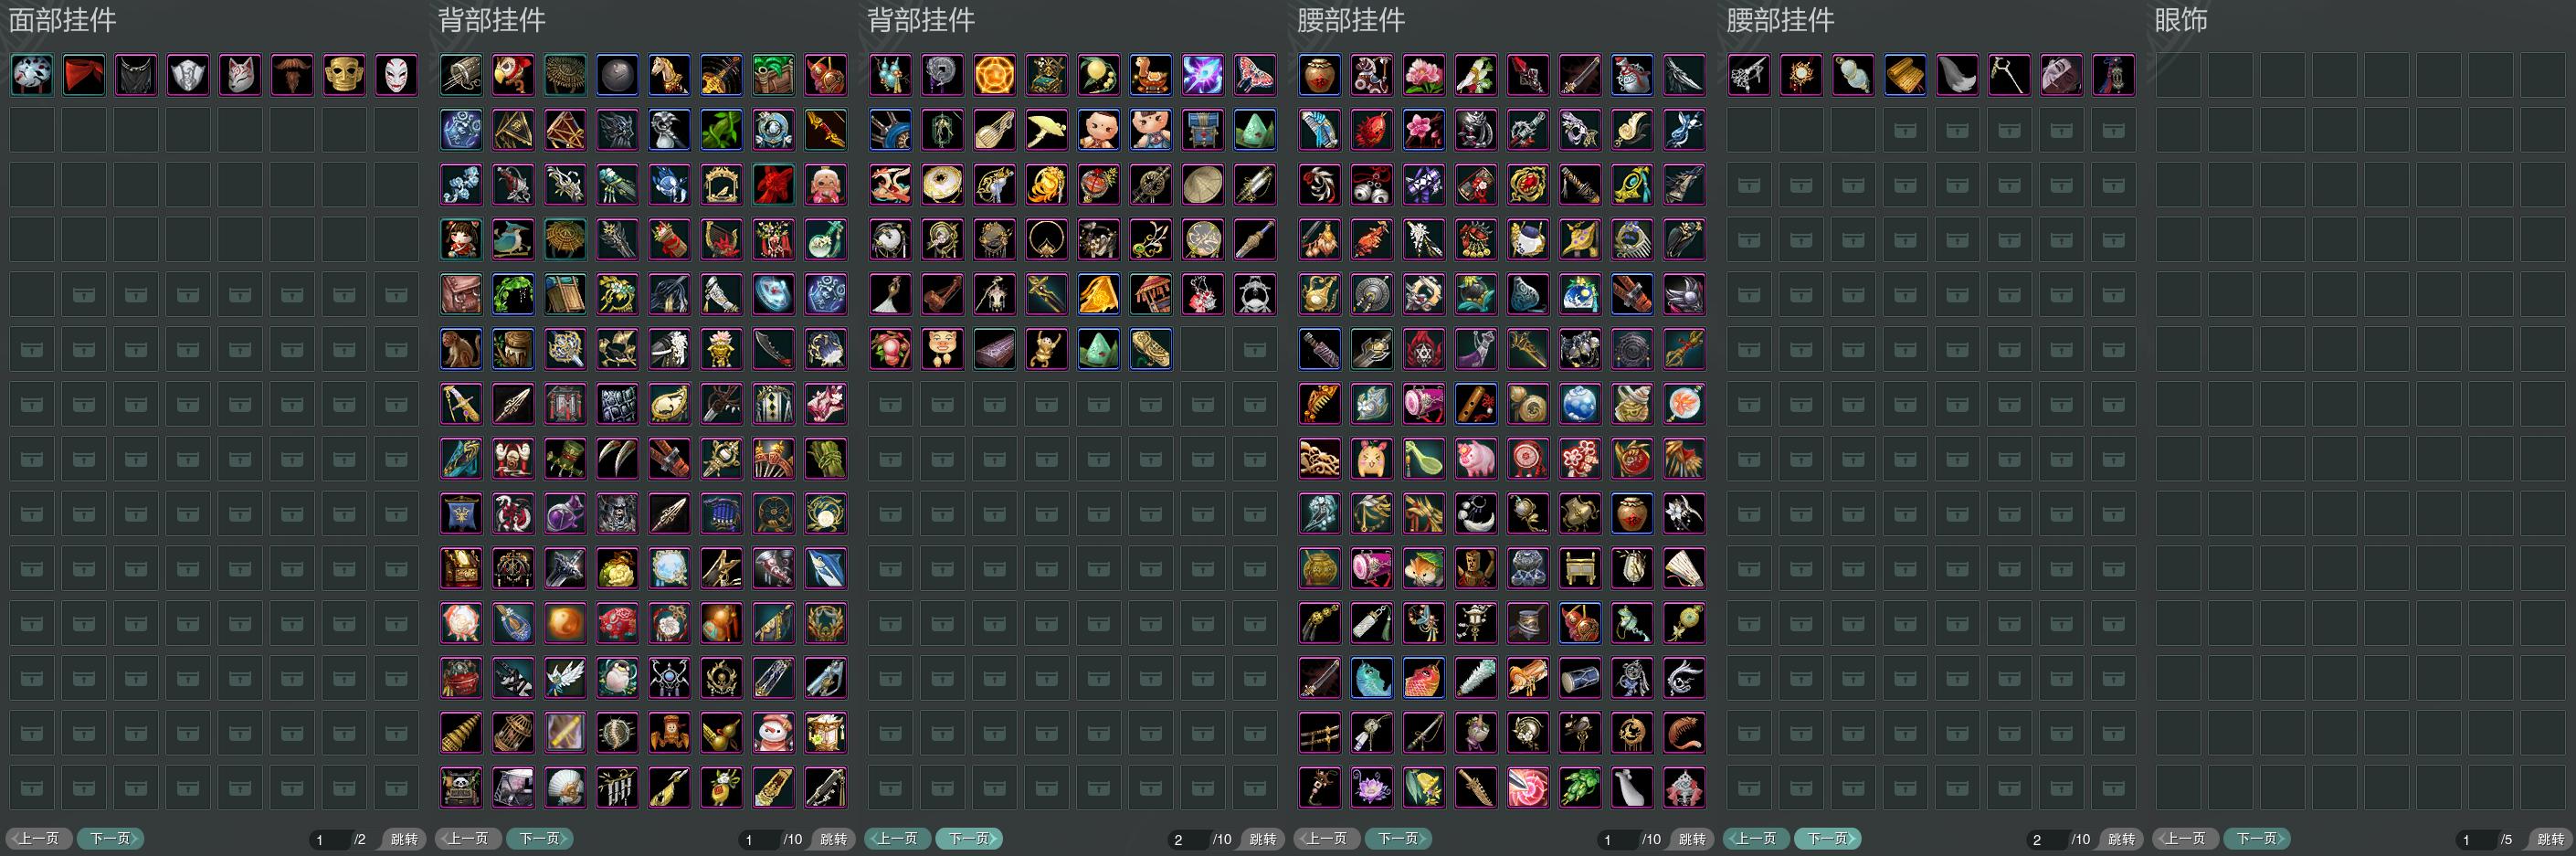Click 跳转 in the 面部挂件 panel
The height and width of the screenshot is (856, 2576).
point(404,839)
